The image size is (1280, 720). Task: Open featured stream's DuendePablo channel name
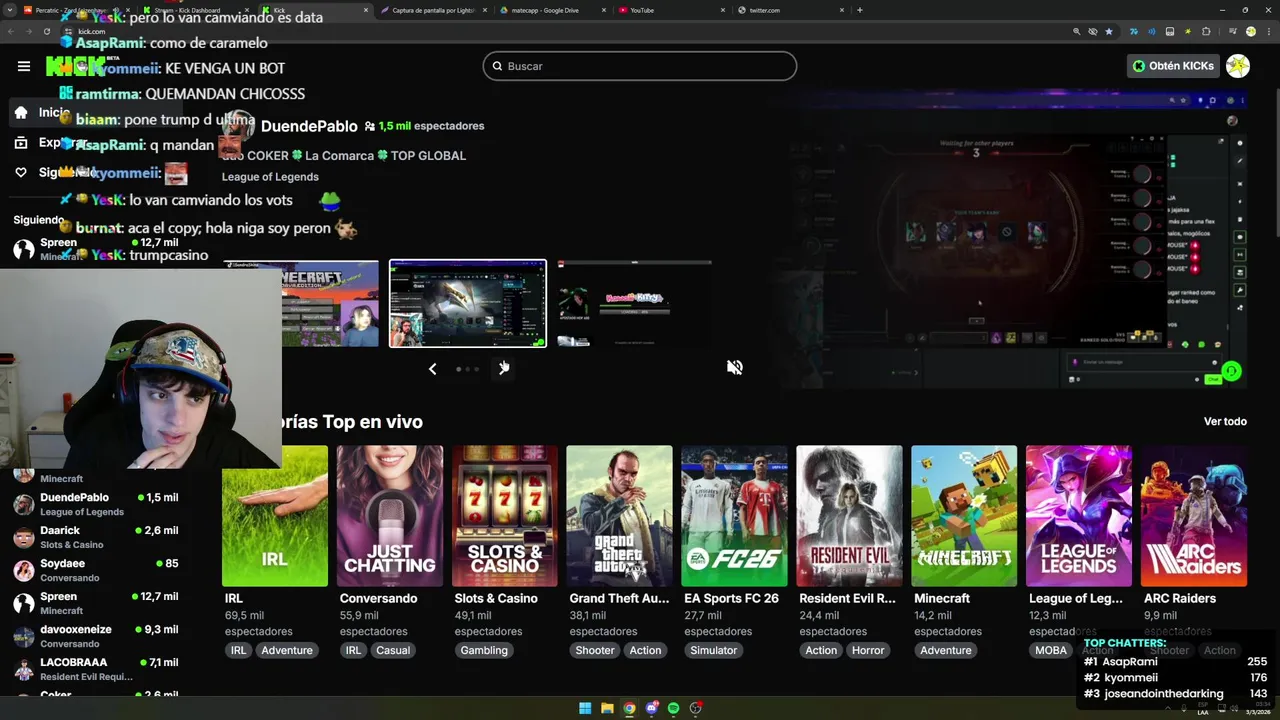tap(309, 126)
